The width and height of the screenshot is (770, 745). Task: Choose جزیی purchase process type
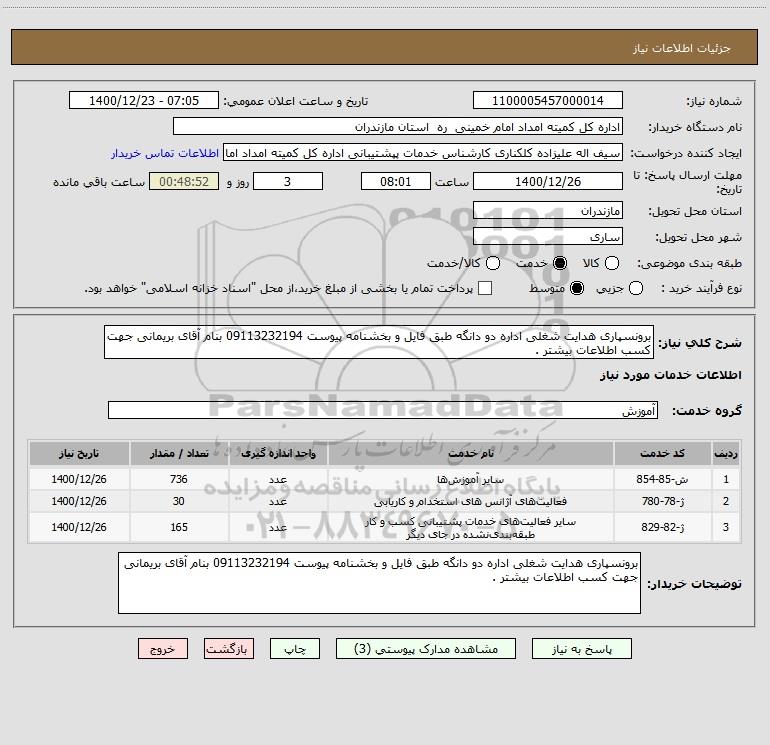point(635,288)
